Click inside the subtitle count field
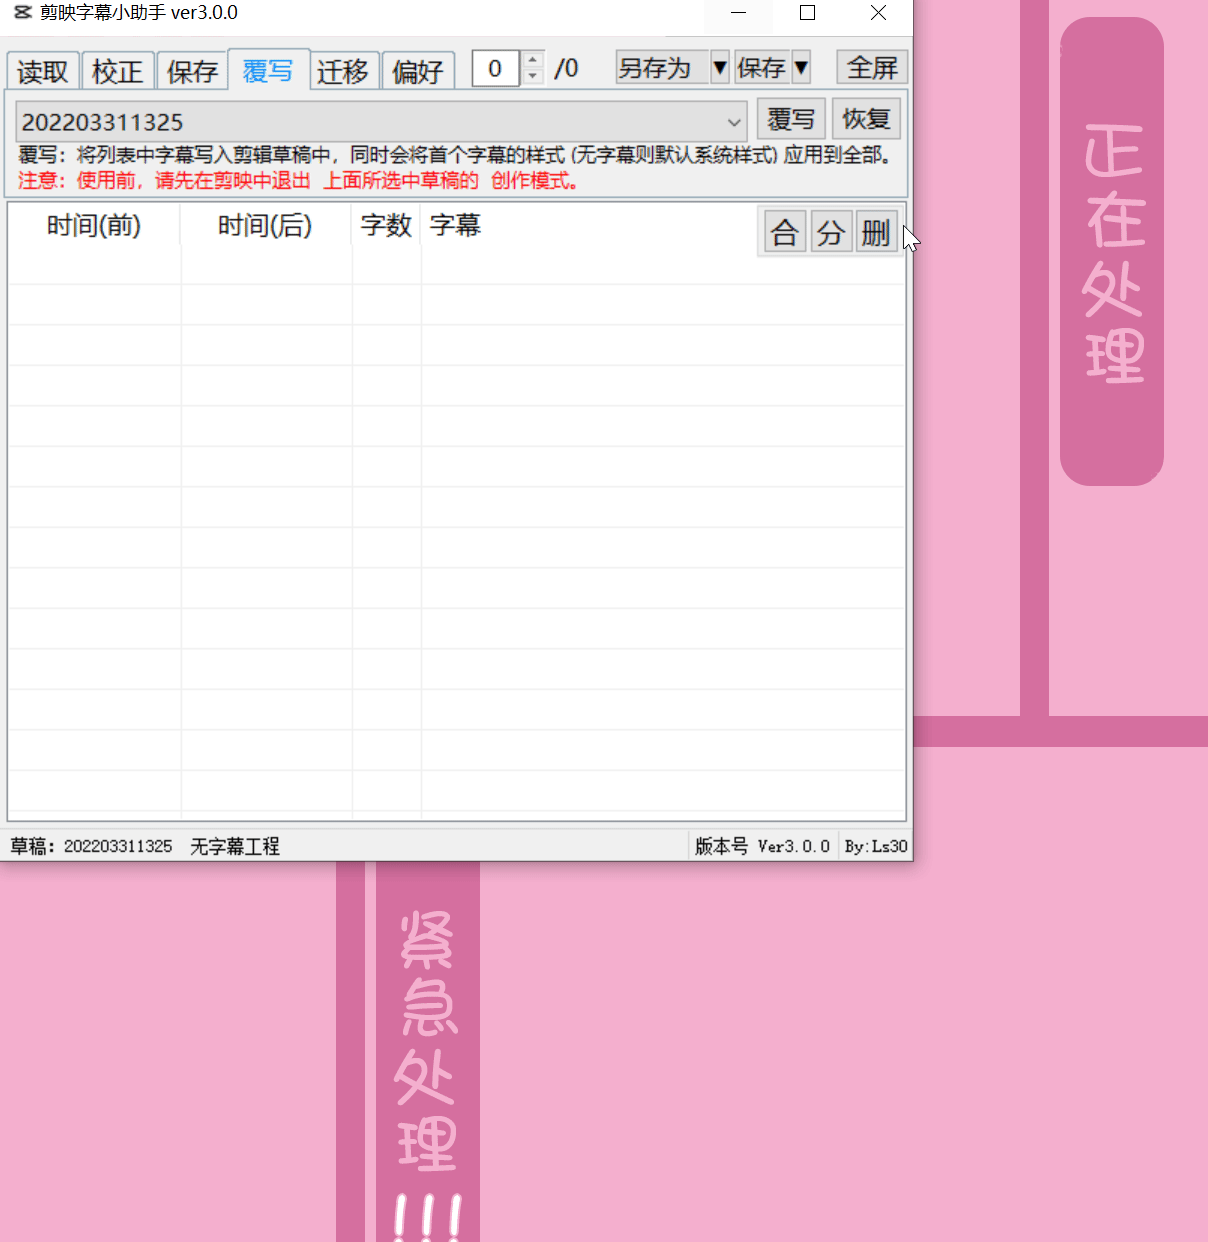Viewport: 1208px width, 1242px height. point(494,68)
